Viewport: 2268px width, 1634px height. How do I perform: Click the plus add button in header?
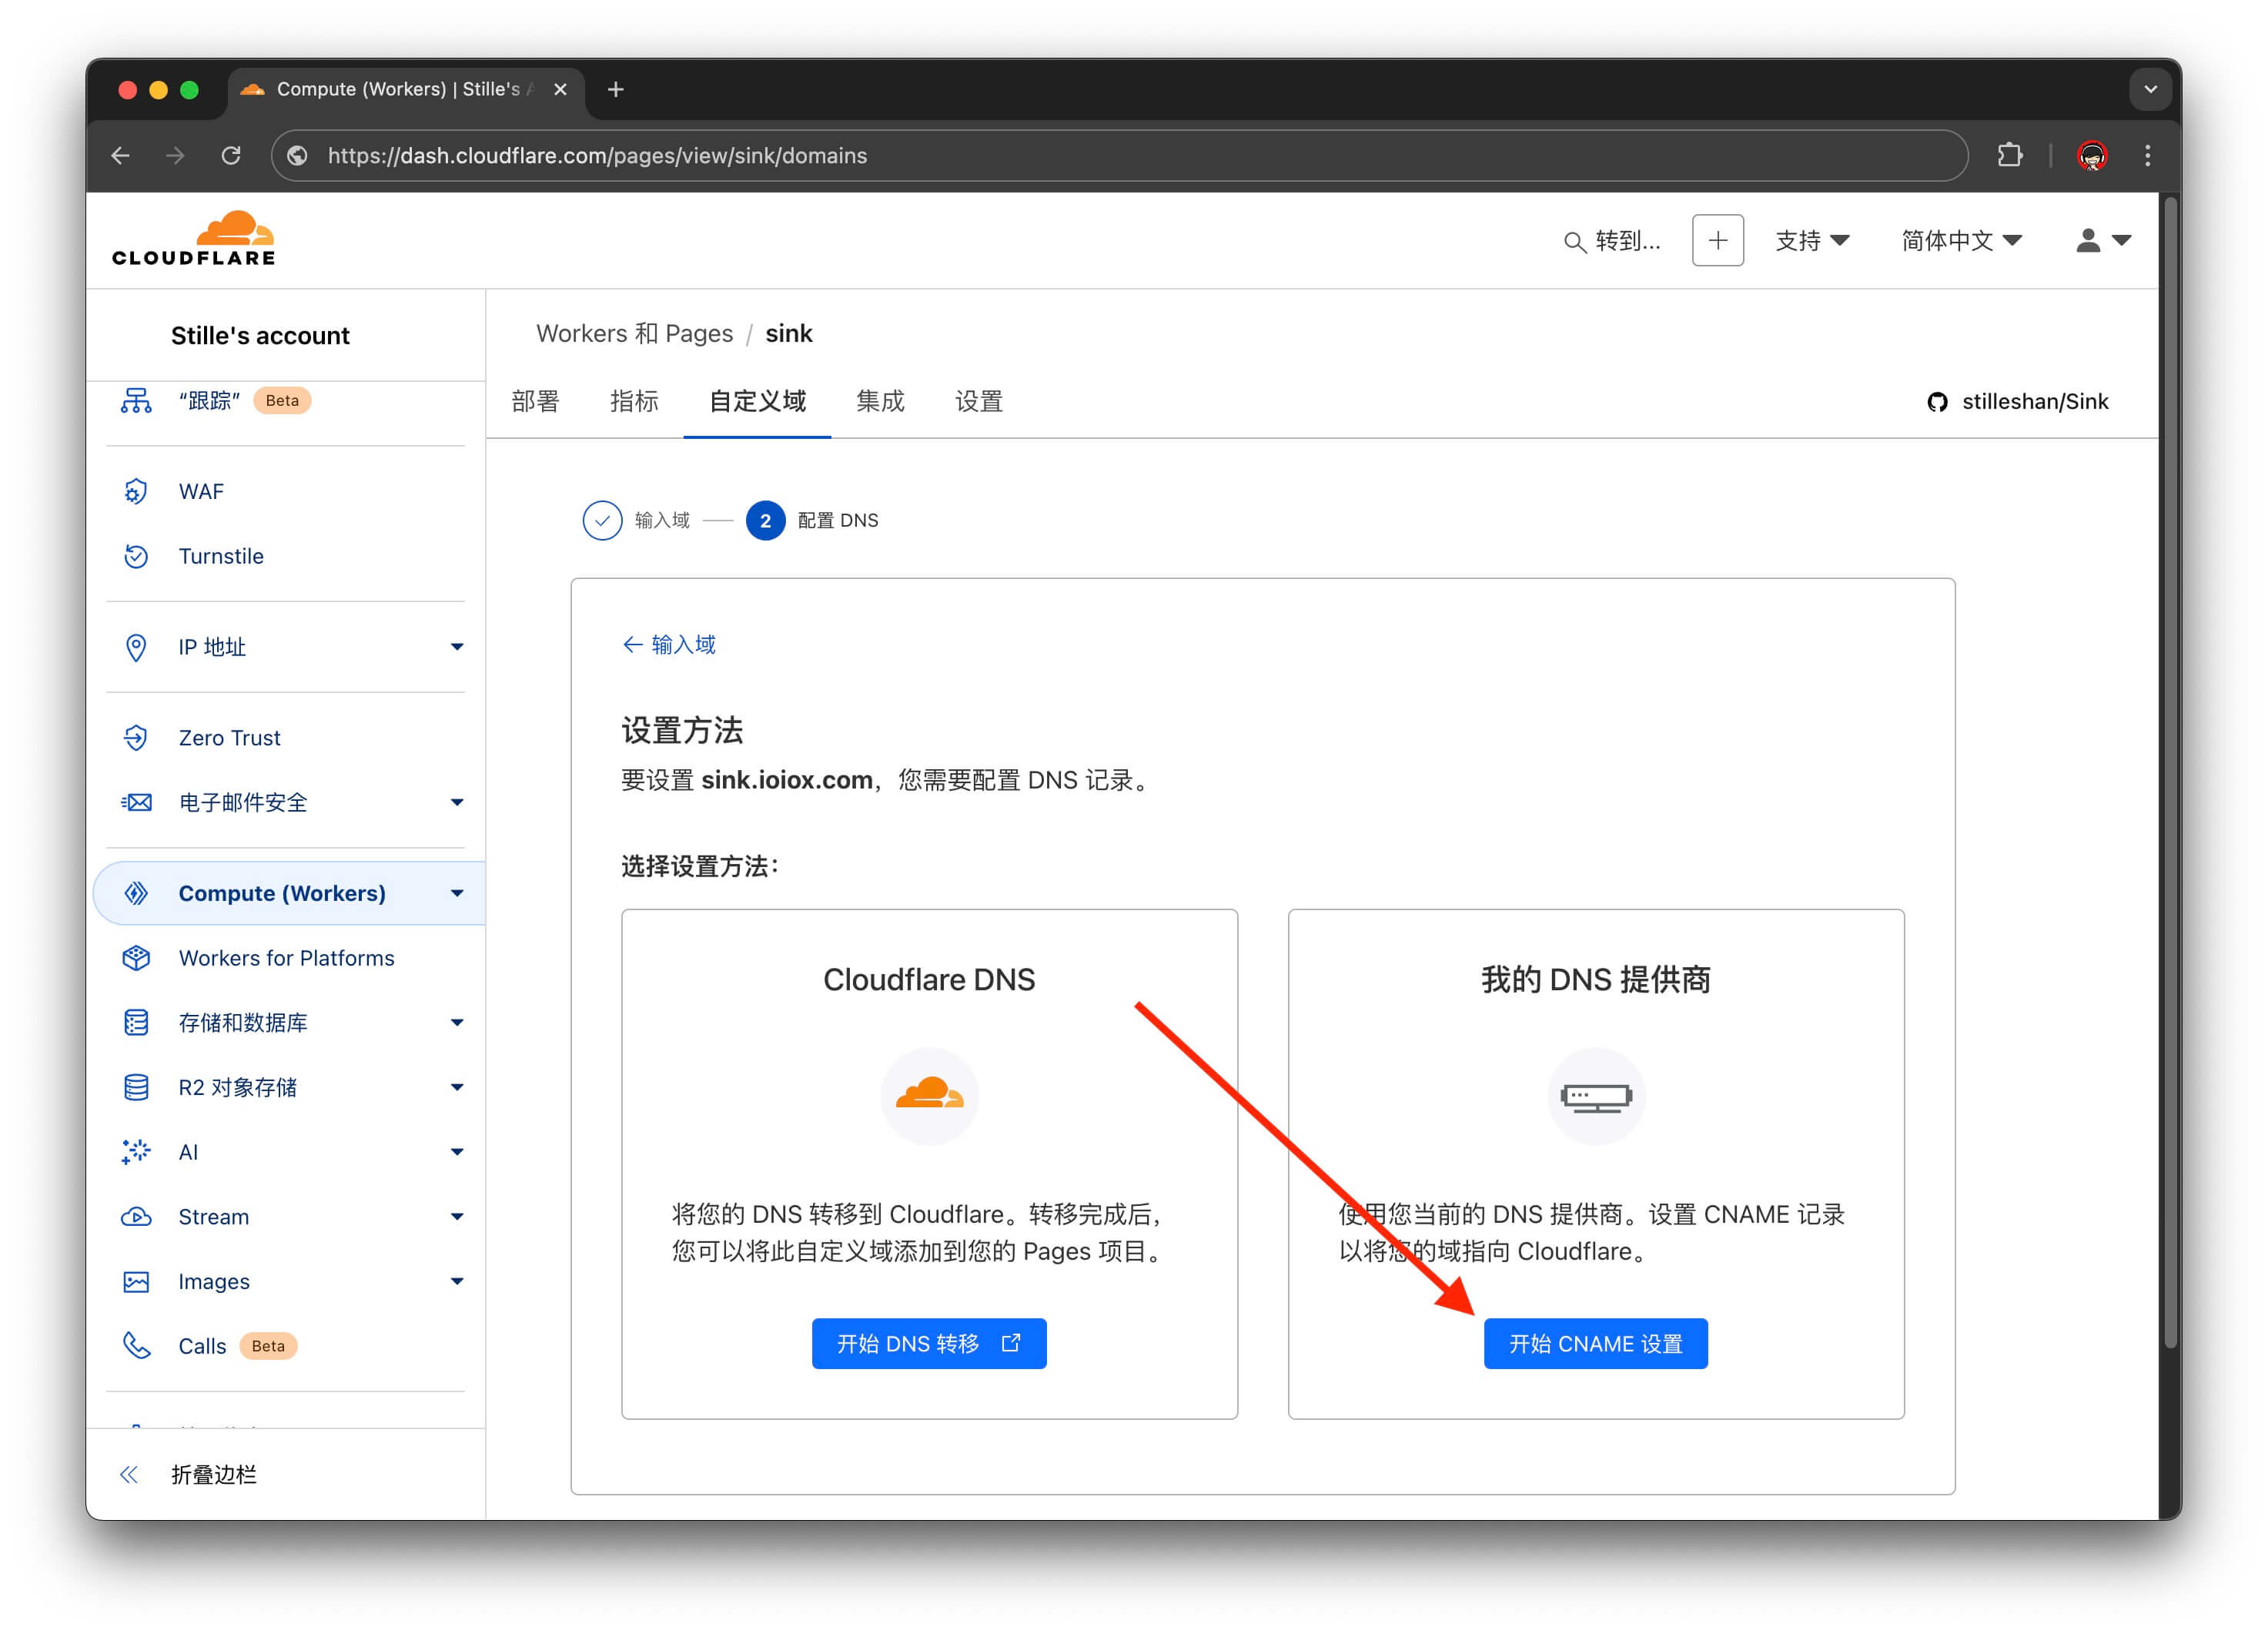point(1717,240)
